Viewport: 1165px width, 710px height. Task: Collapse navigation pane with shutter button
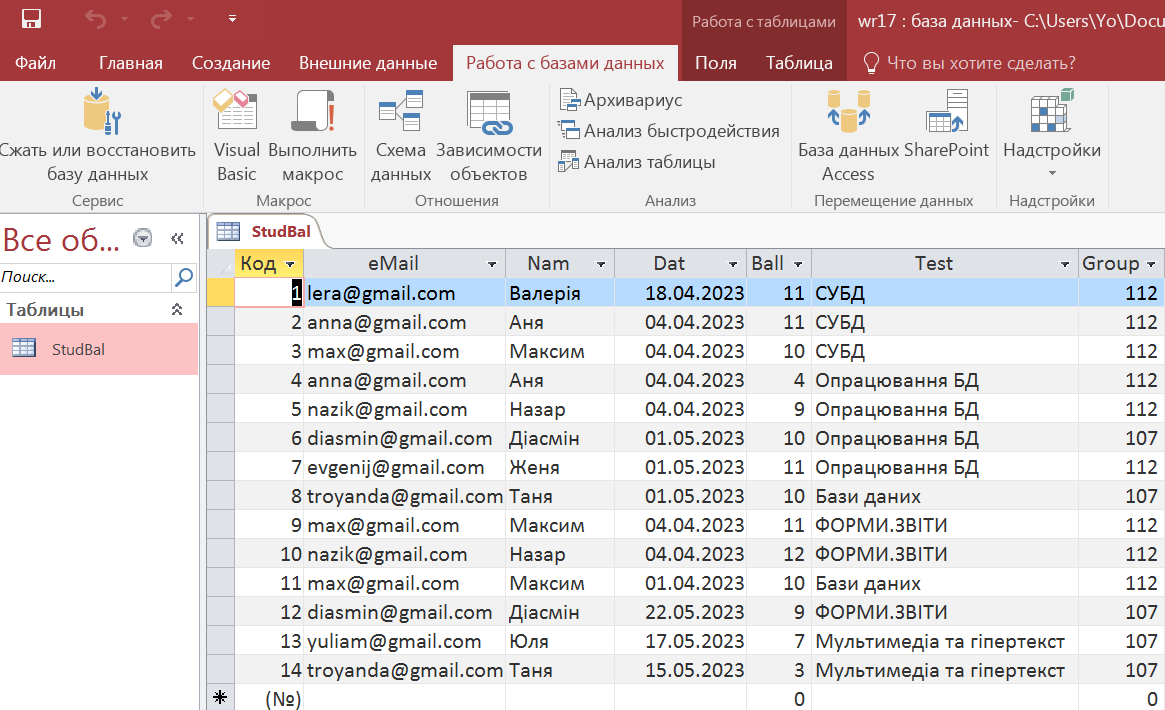click(x=178, y=238)
